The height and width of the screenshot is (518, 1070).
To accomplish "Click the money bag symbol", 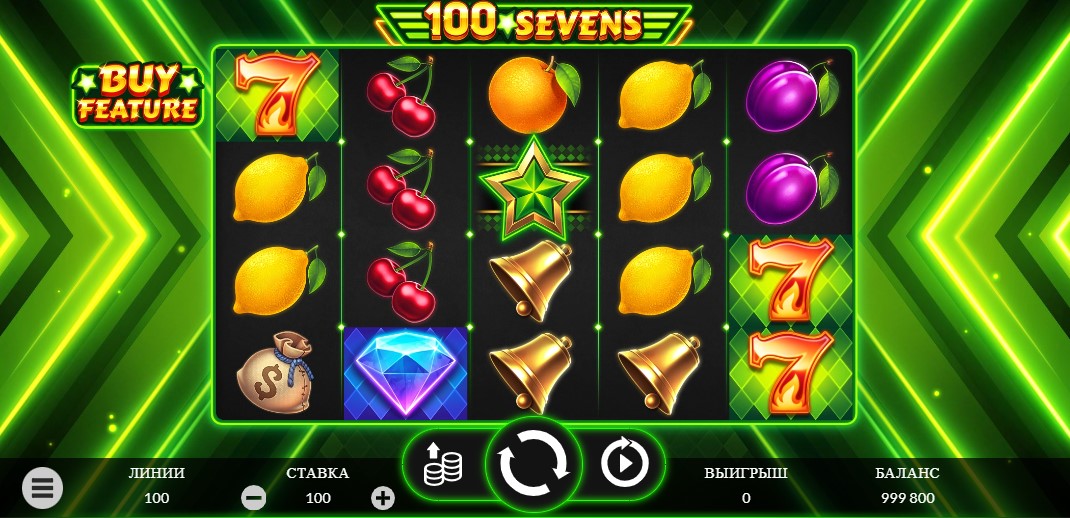I will tap(276, 373).
